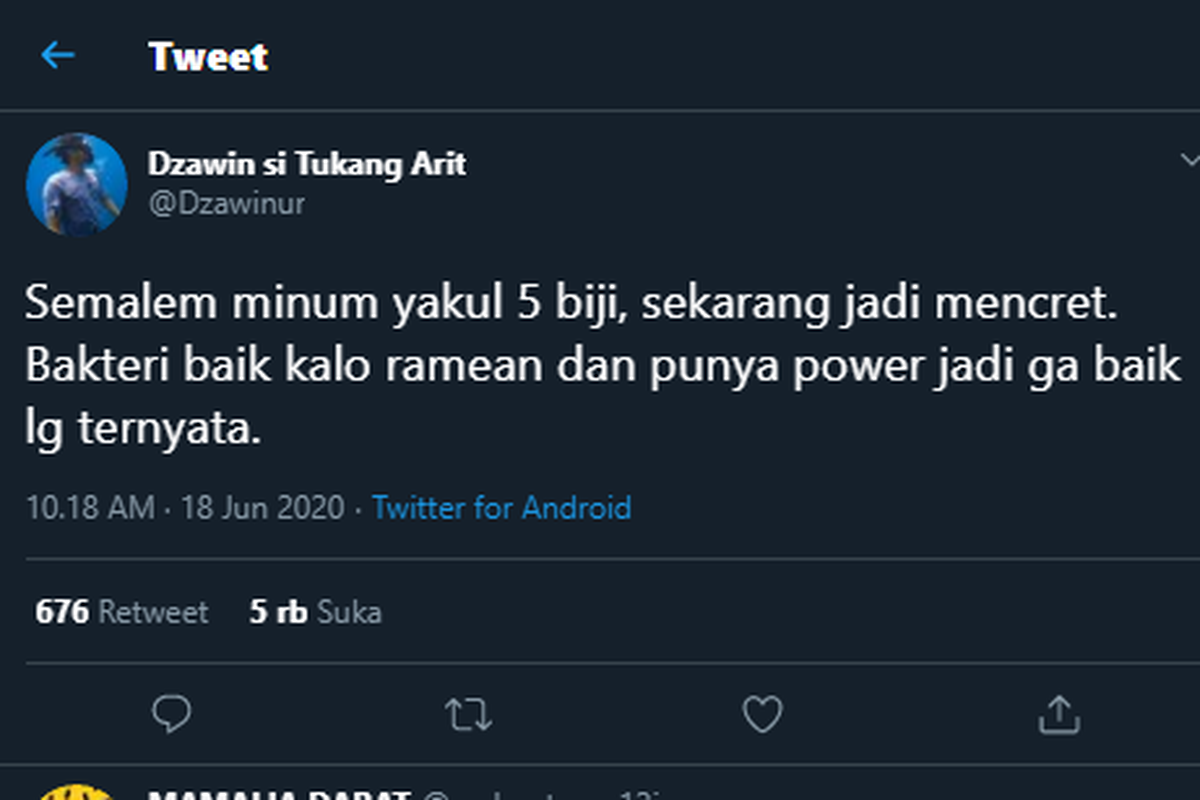Retweet using the arrows icon

click(467, 714)
